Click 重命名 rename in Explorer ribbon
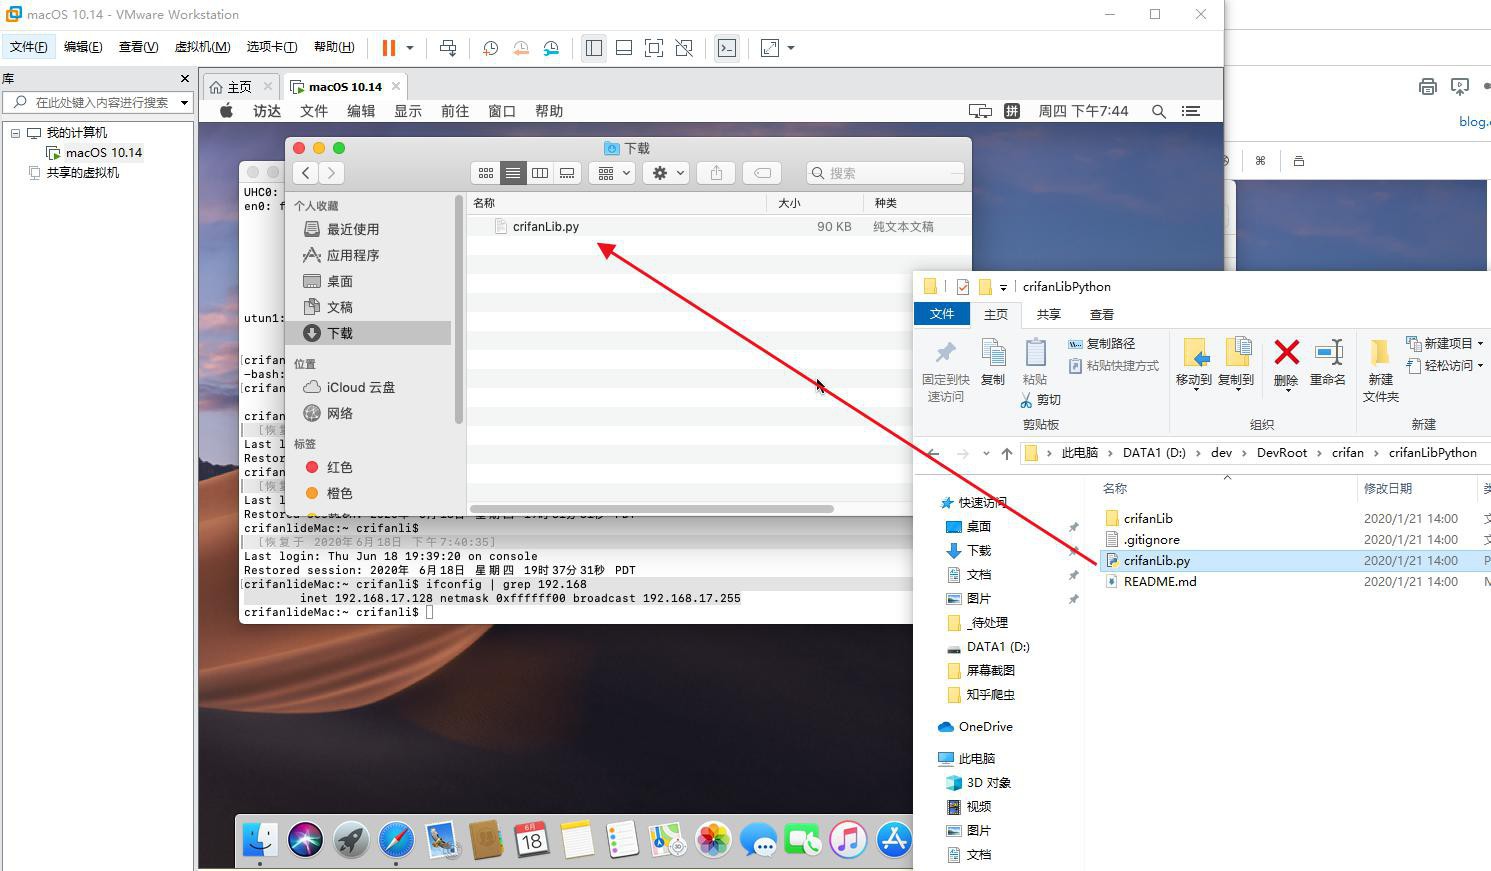Screen dimensions: 1491x871 tap(1327, 362)
